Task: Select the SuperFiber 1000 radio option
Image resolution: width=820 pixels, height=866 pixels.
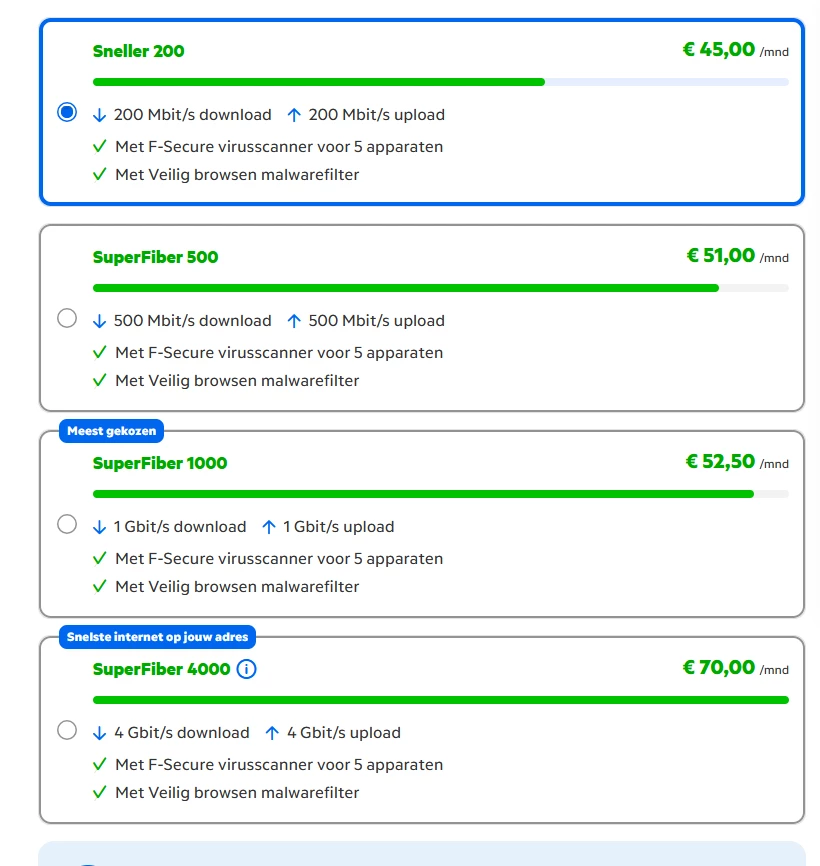Action: tap(67, 524)
